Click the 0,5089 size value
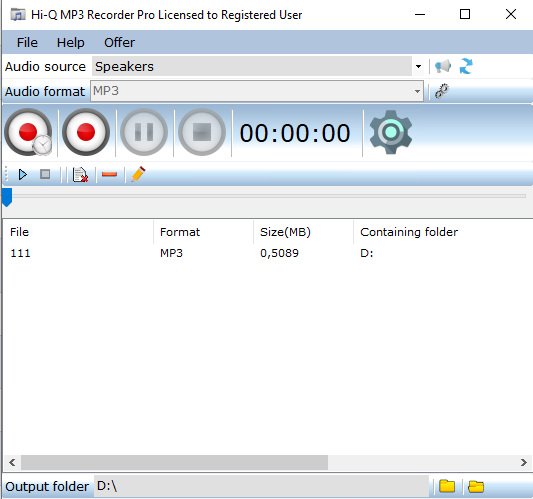 [279, 253]
